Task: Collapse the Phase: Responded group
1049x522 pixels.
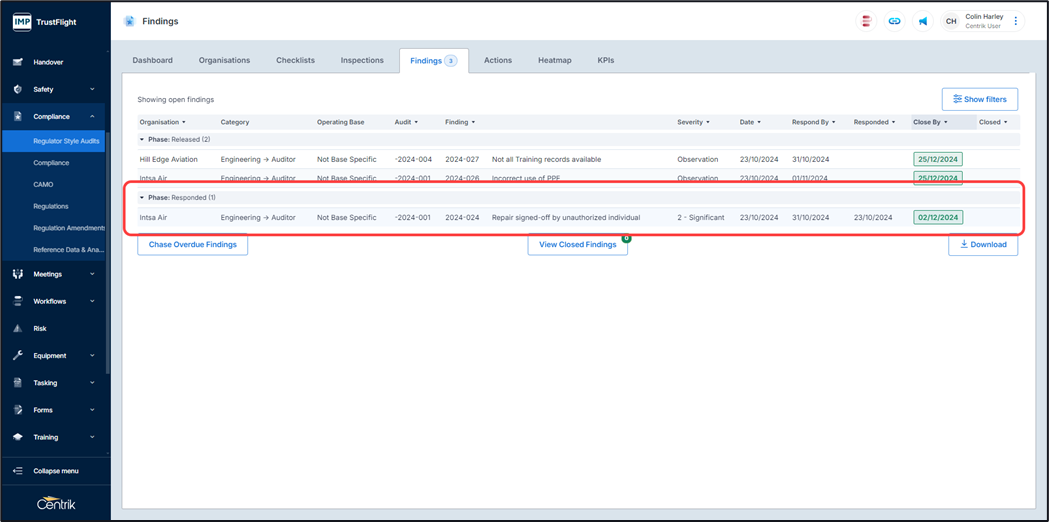Action: tap(142, 198)
